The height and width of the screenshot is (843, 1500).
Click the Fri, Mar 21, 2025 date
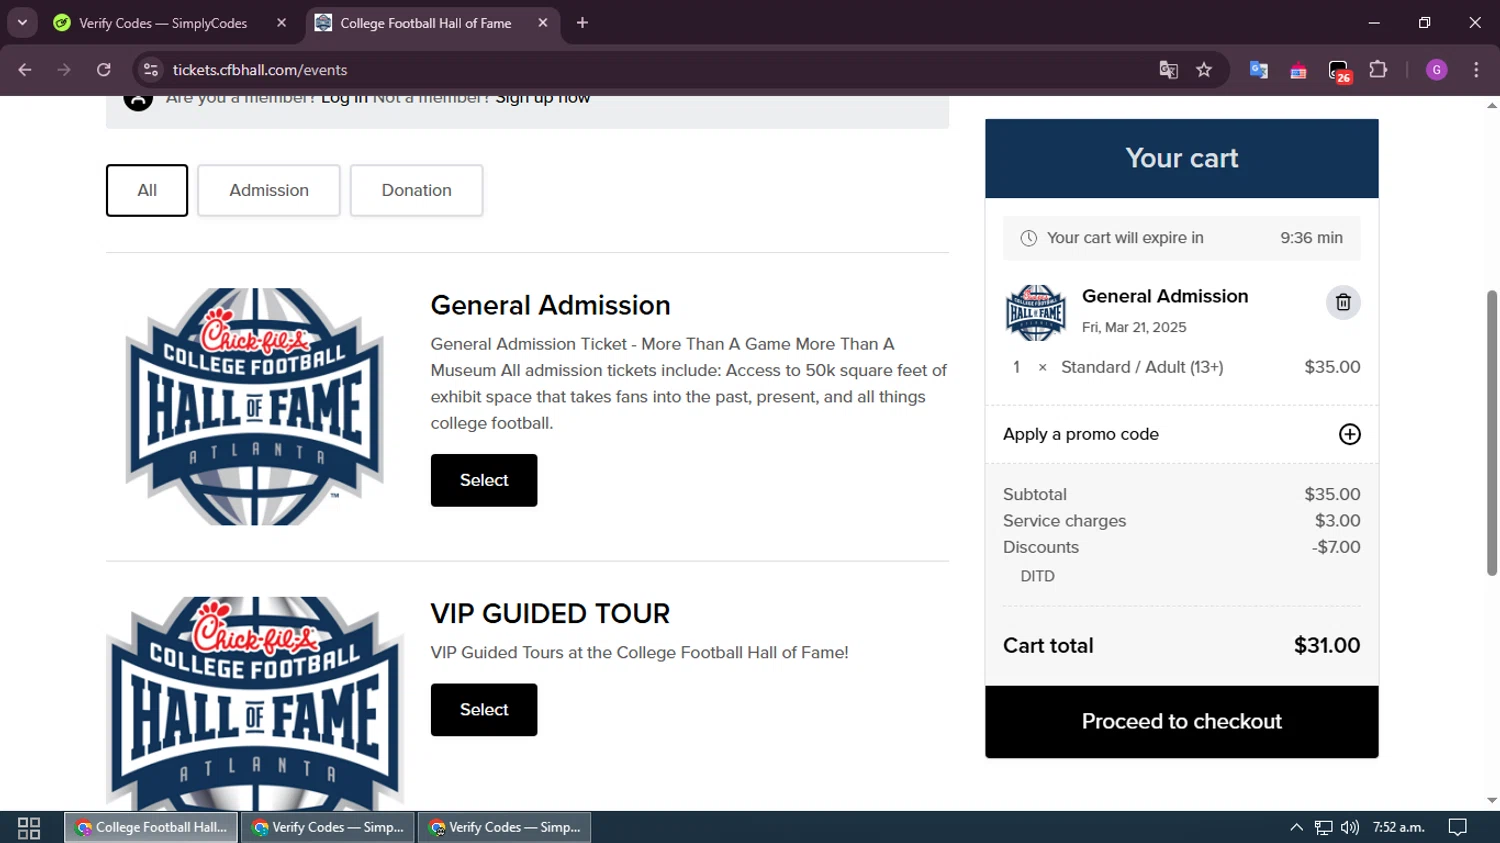[1134, 327]
